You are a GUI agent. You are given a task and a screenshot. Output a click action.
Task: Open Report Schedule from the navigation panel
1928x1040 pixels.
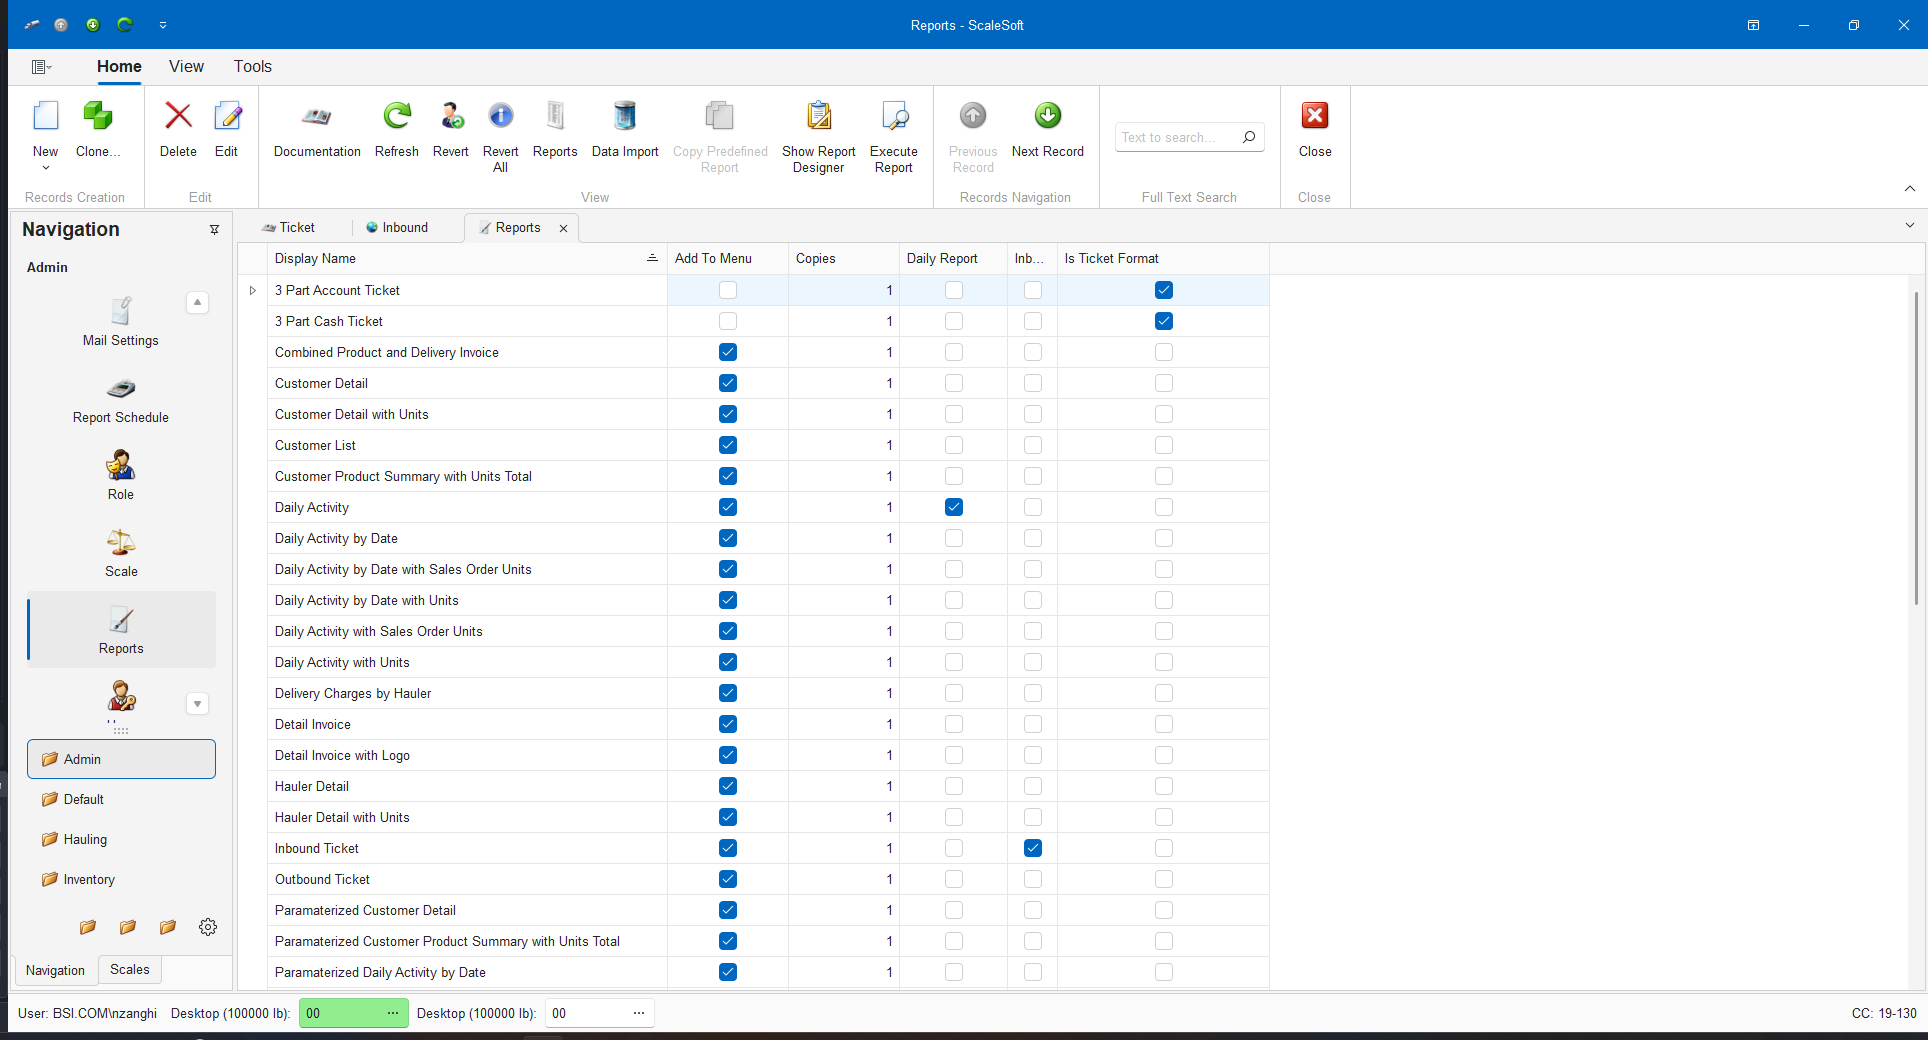pos(121,400)
